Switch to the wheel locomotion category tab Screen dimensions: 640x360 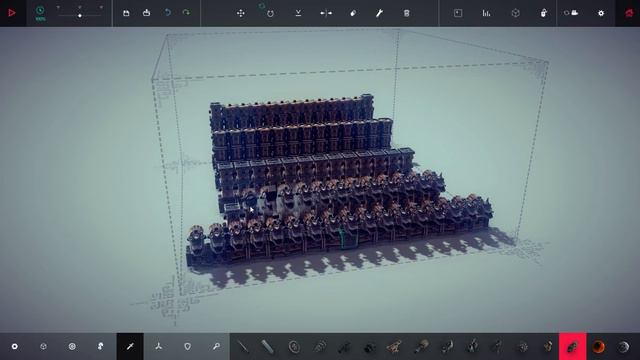(72, 347)
